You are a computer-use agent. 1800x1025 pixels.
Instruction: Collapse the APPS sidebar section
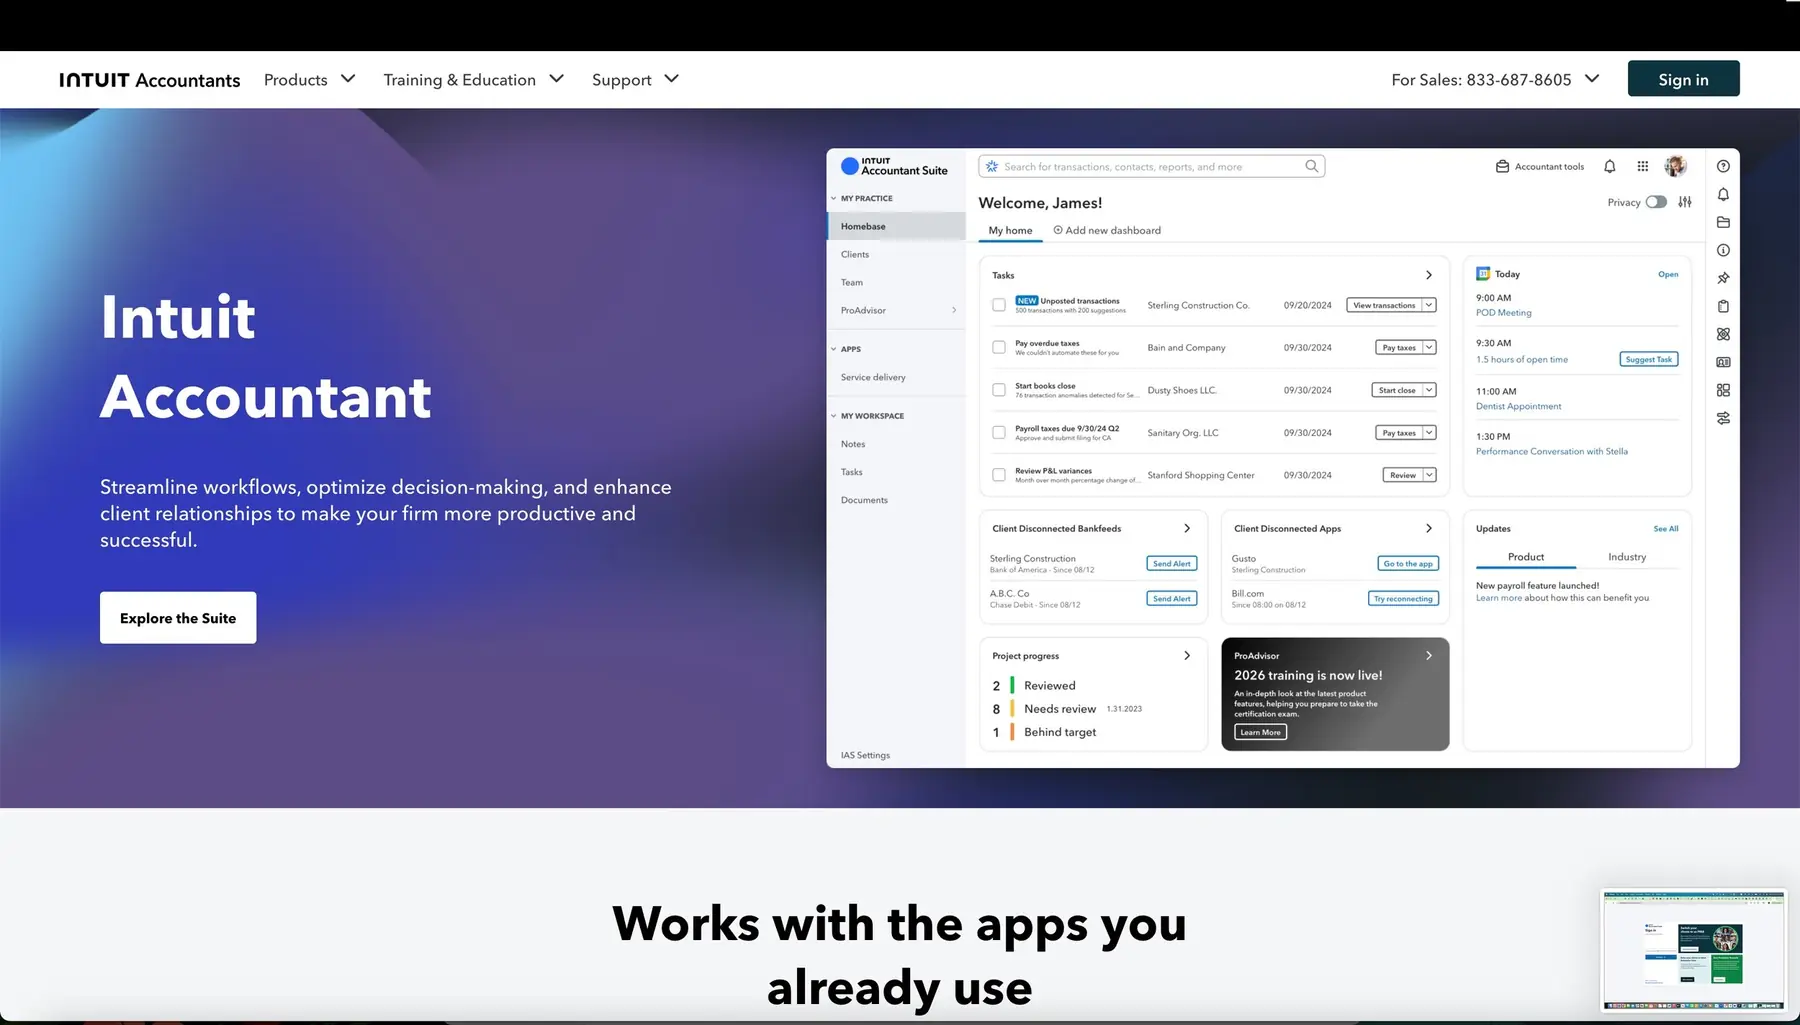click(x=834, y=349)
